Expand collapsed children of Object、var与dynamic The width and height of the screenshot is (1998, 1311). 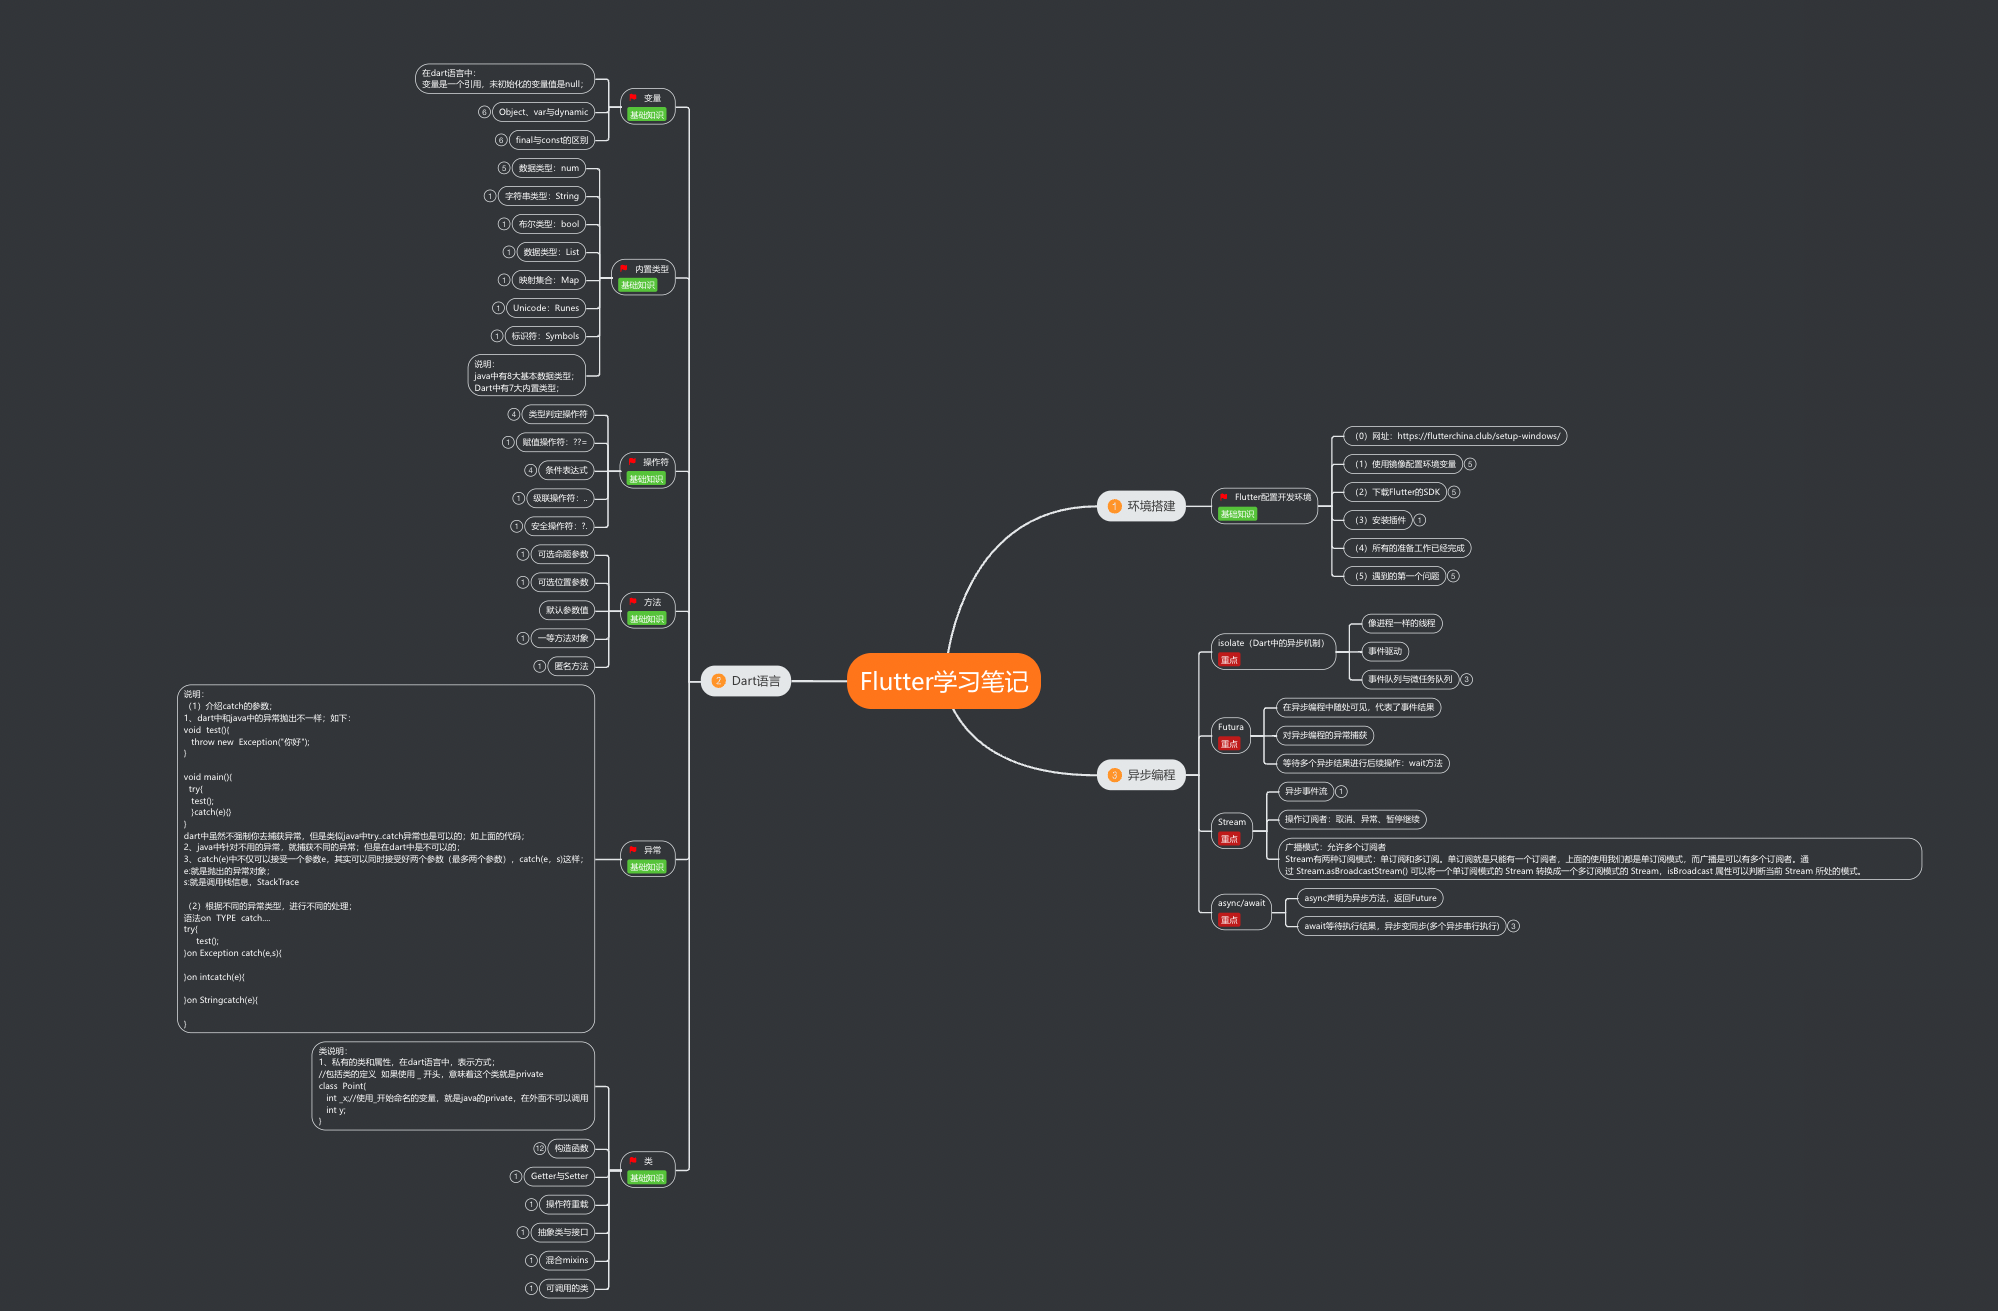(x=485, y=112)
